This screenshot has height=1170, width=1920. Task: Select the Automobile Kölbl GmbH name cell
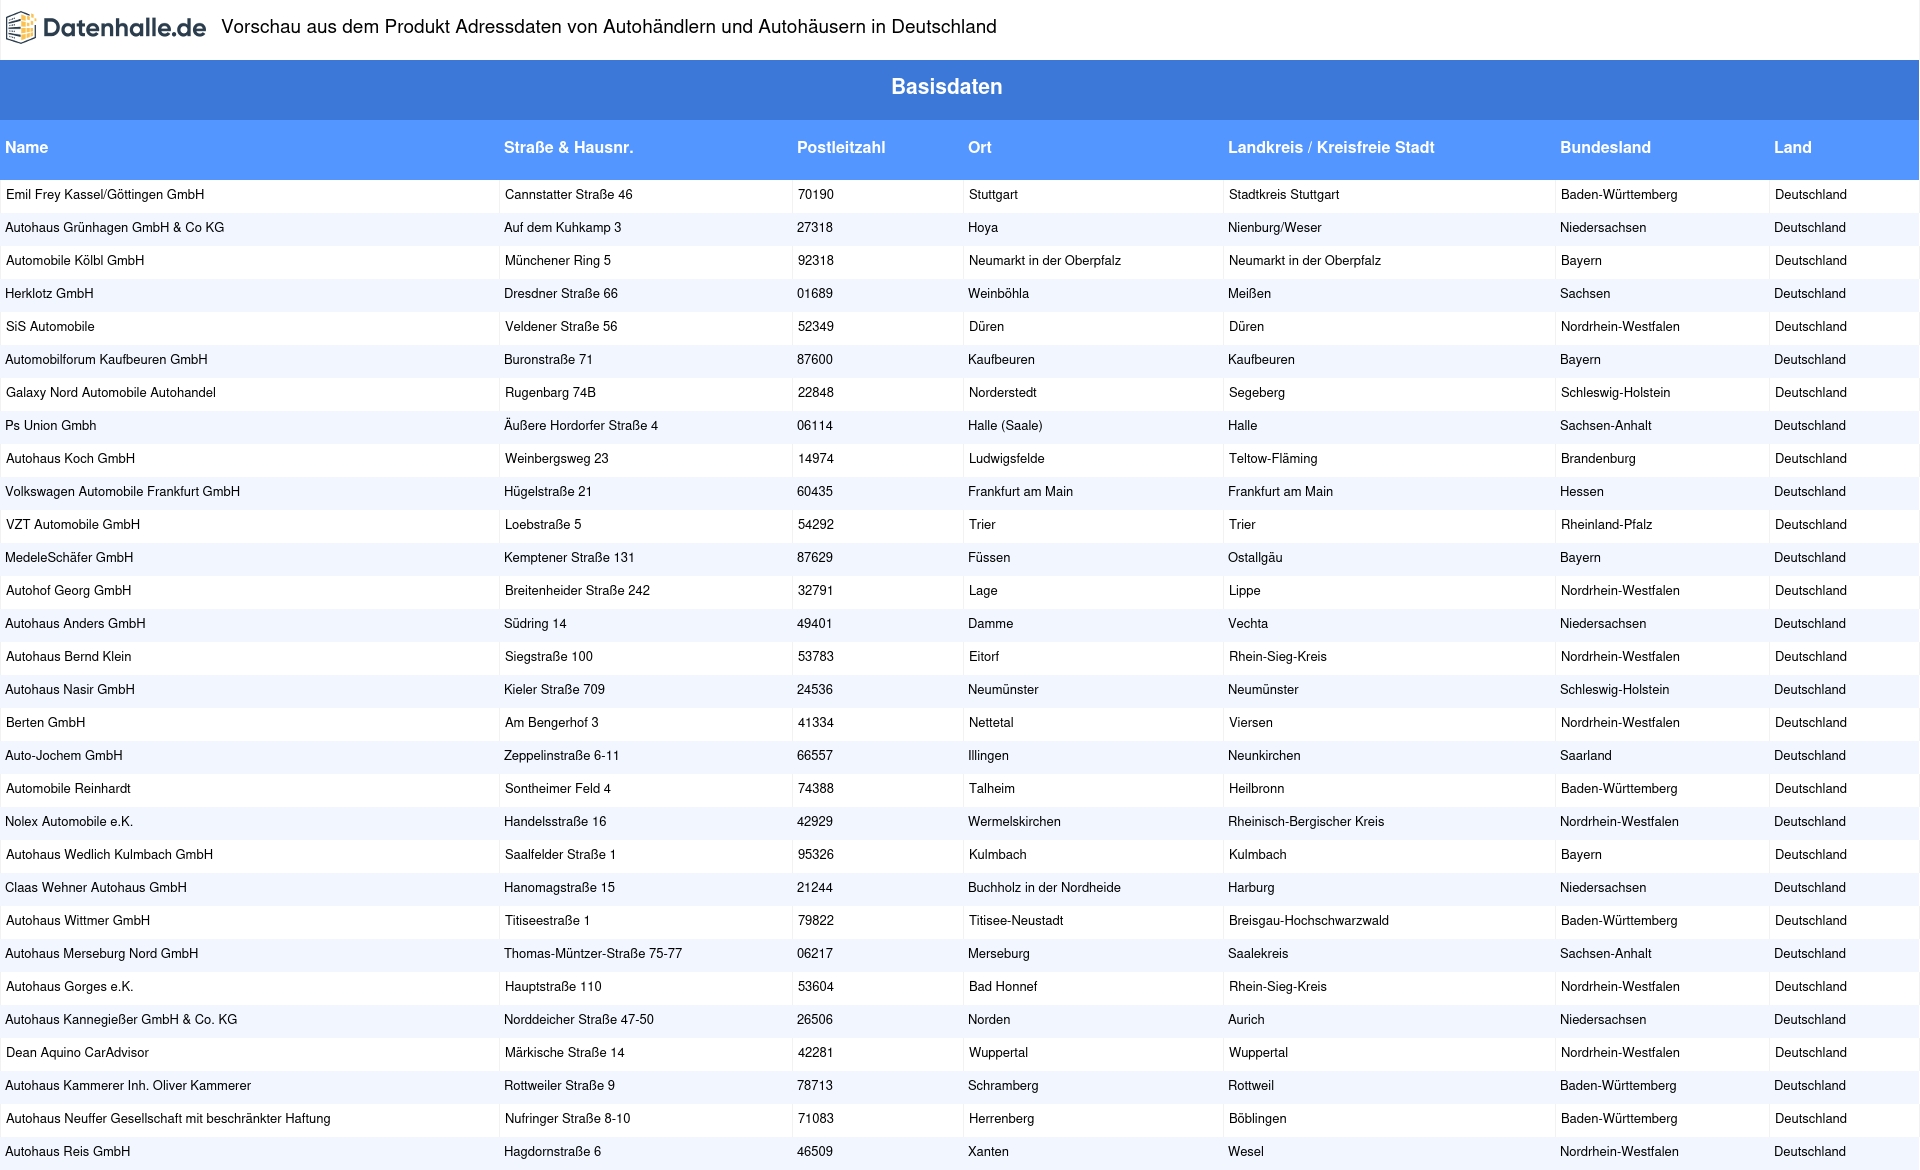(75, 261)
